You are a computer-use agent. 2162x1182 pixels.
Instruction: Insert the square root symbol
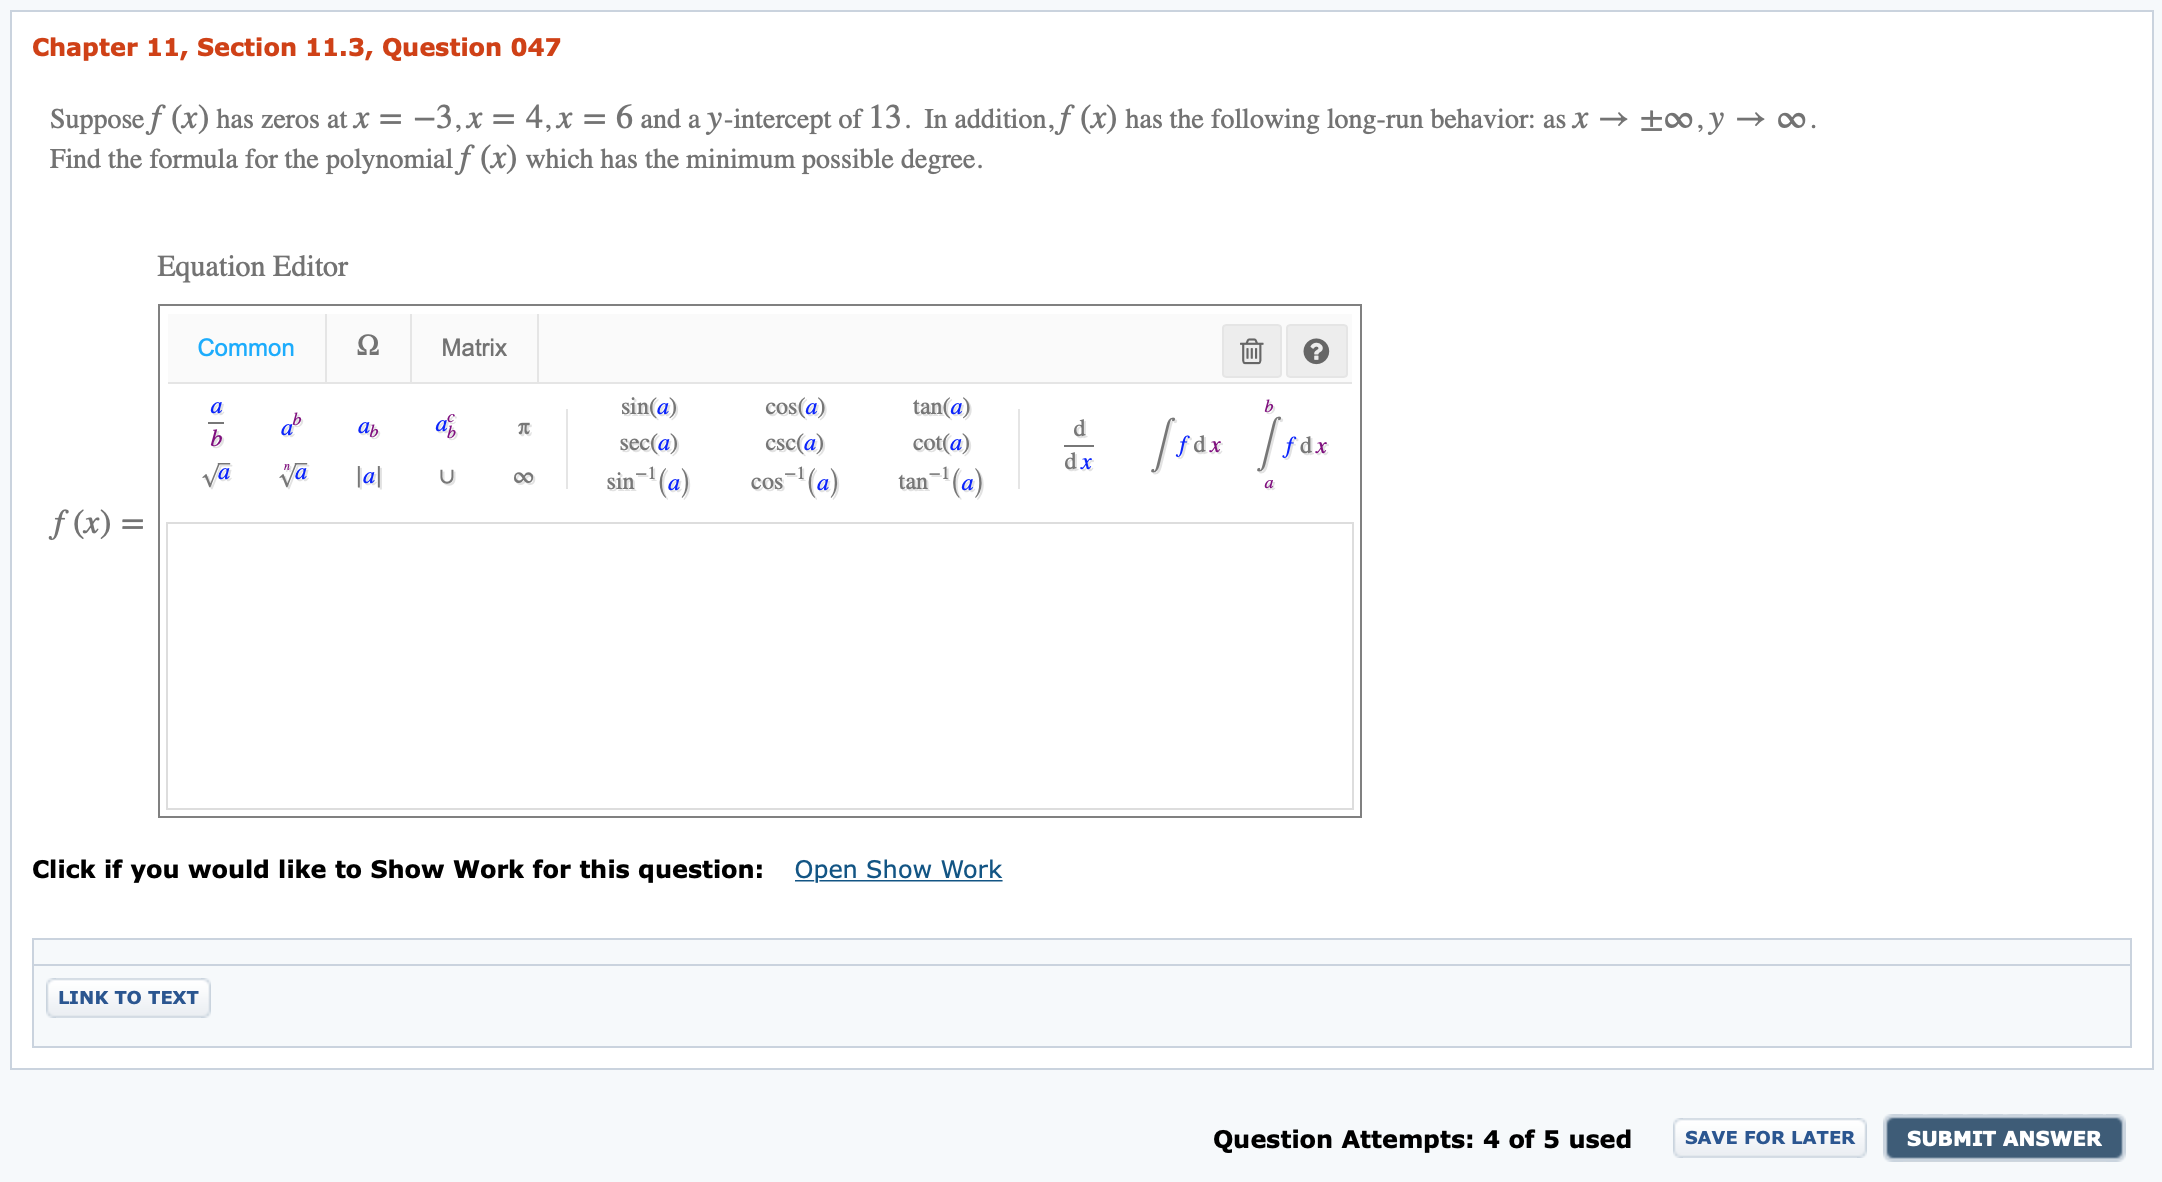216,474
